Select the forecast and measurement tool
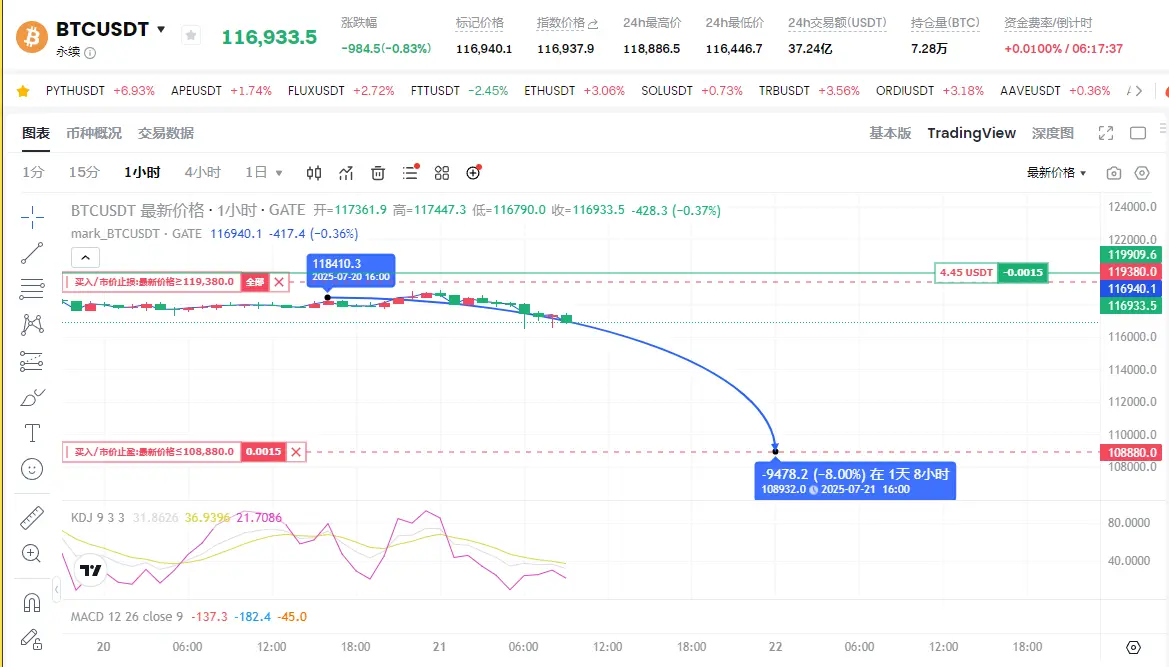This screenshot has width=1169, height=667. [x=32, y=361]
